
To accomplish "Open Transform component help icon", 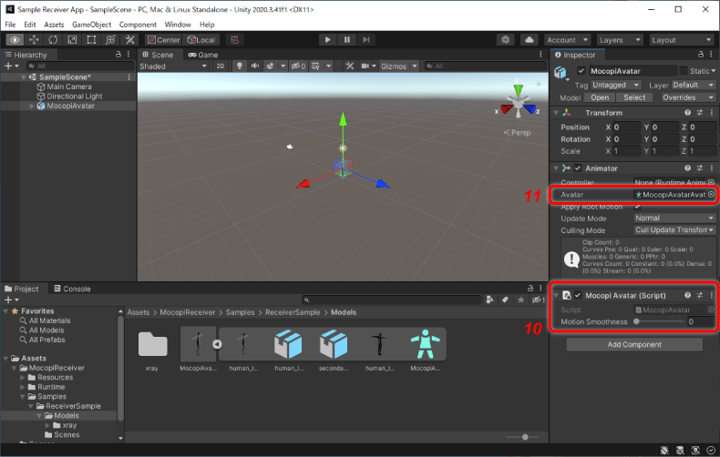I will 687,113.
